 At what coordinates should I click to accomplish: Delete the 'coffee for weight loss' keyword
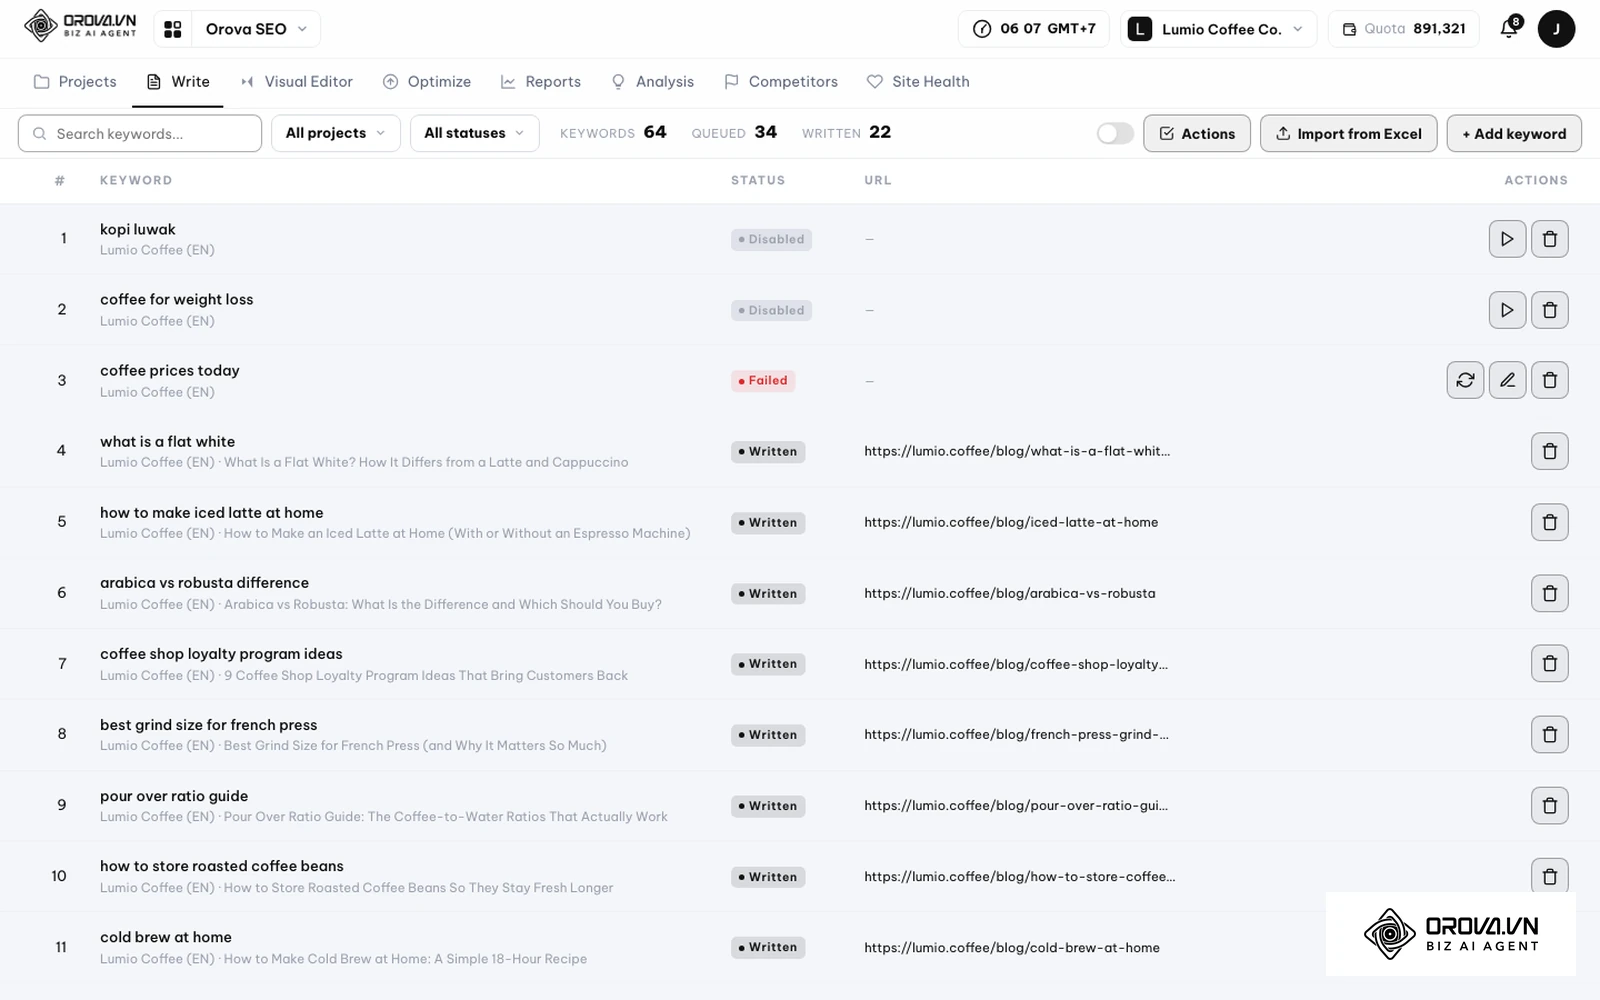pyautogui.click(x=1550, y=310)
